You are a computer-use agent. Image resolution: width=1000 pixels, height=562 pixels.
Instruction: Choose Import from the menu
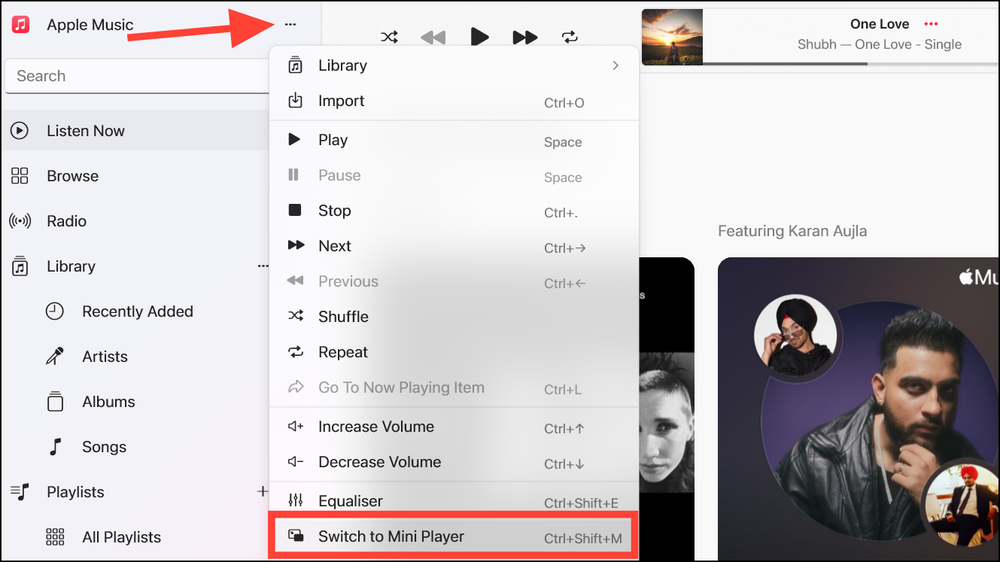point(453,101)
